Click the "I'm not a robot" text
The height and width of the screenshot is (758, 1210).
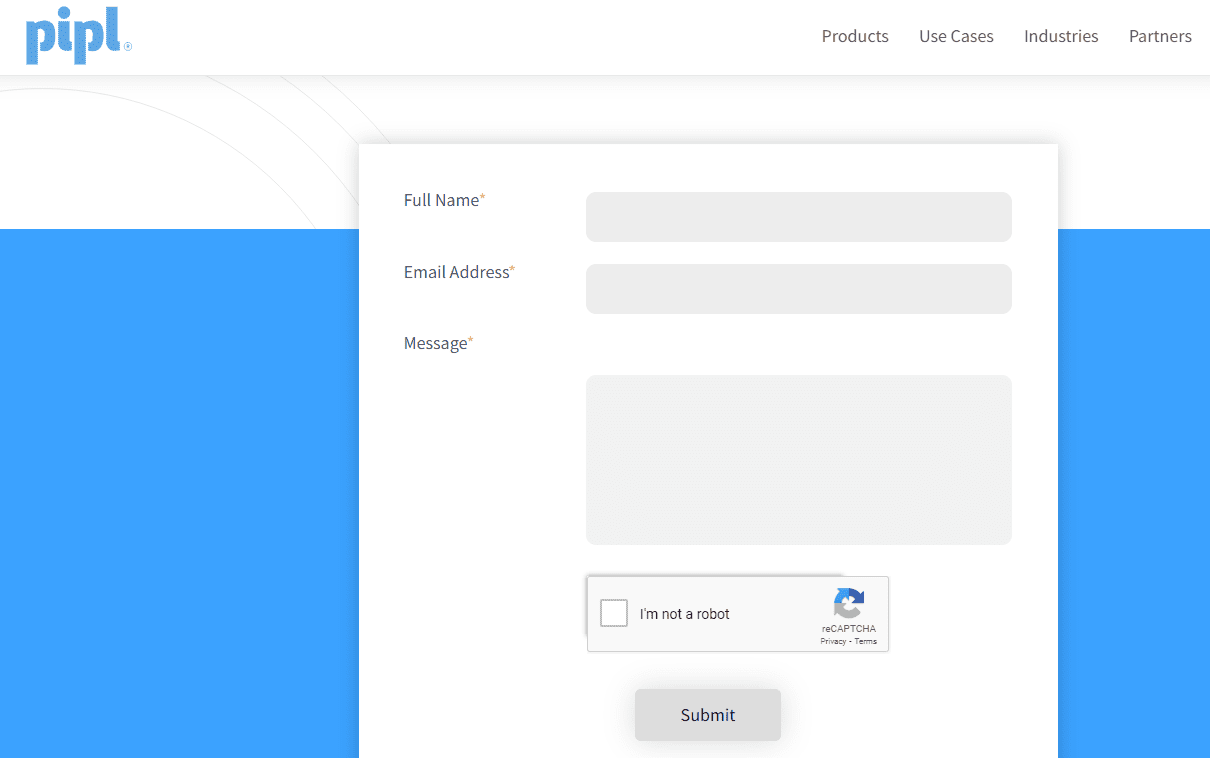click(x=685, y=614)
